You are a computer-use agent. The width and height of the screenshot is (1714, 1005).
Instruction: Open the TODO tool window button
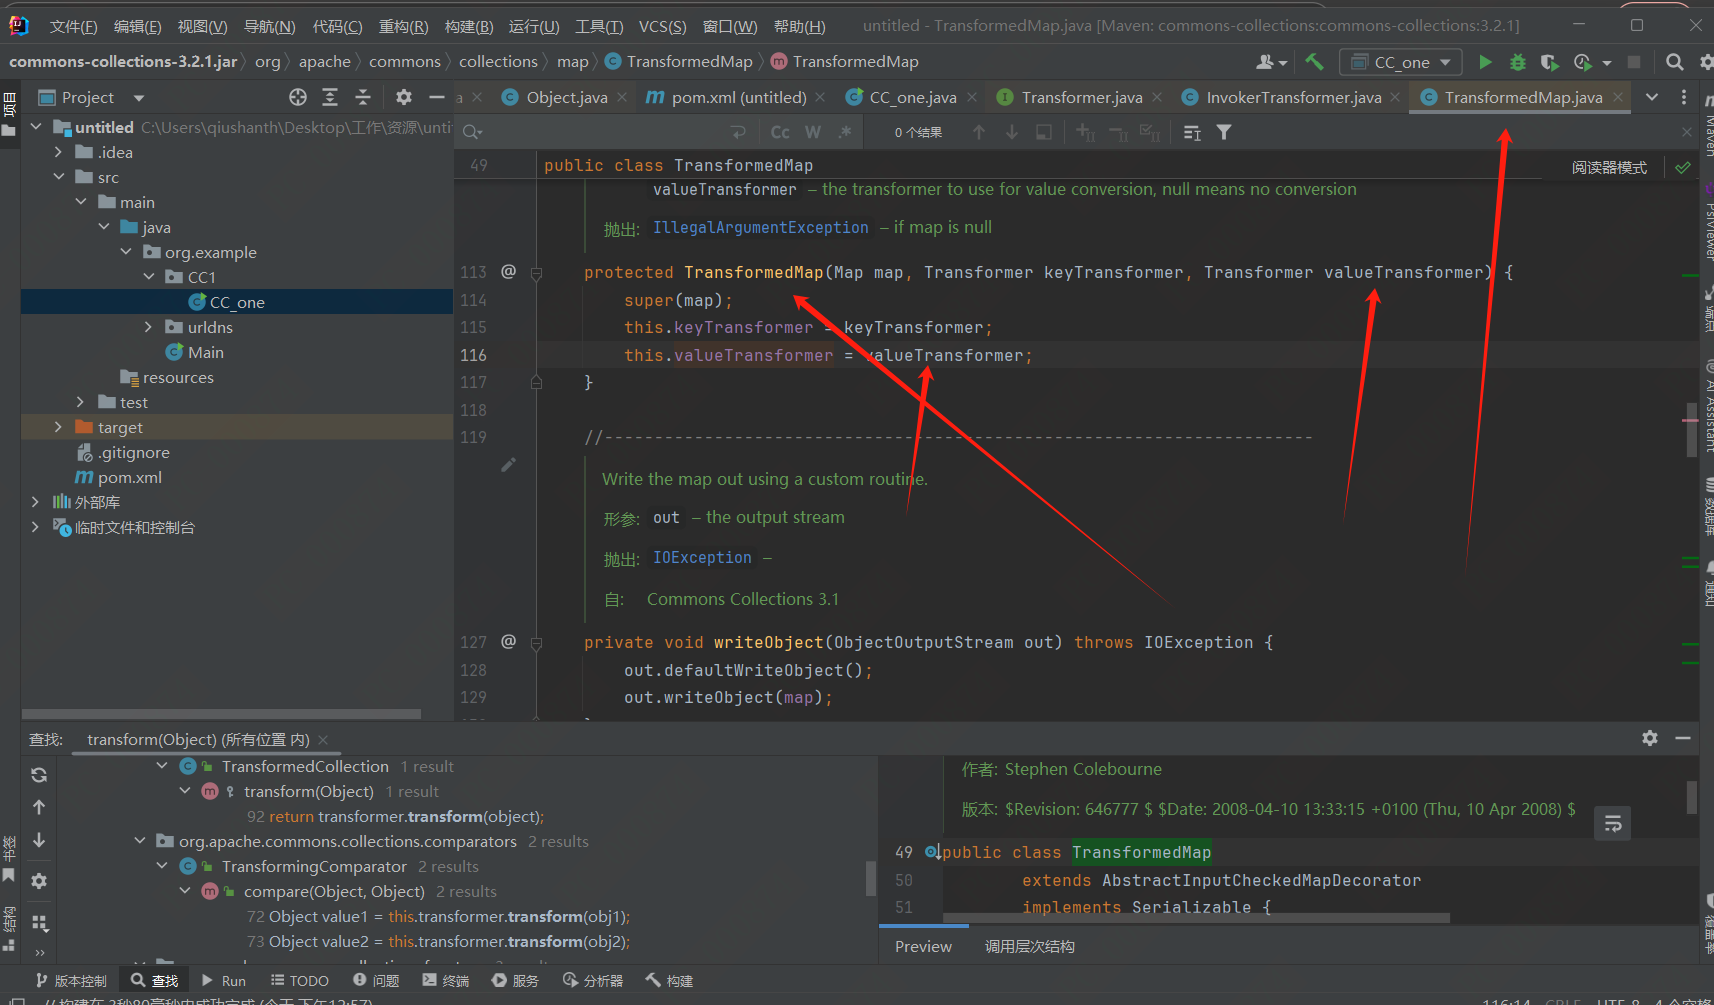[299, 981]
